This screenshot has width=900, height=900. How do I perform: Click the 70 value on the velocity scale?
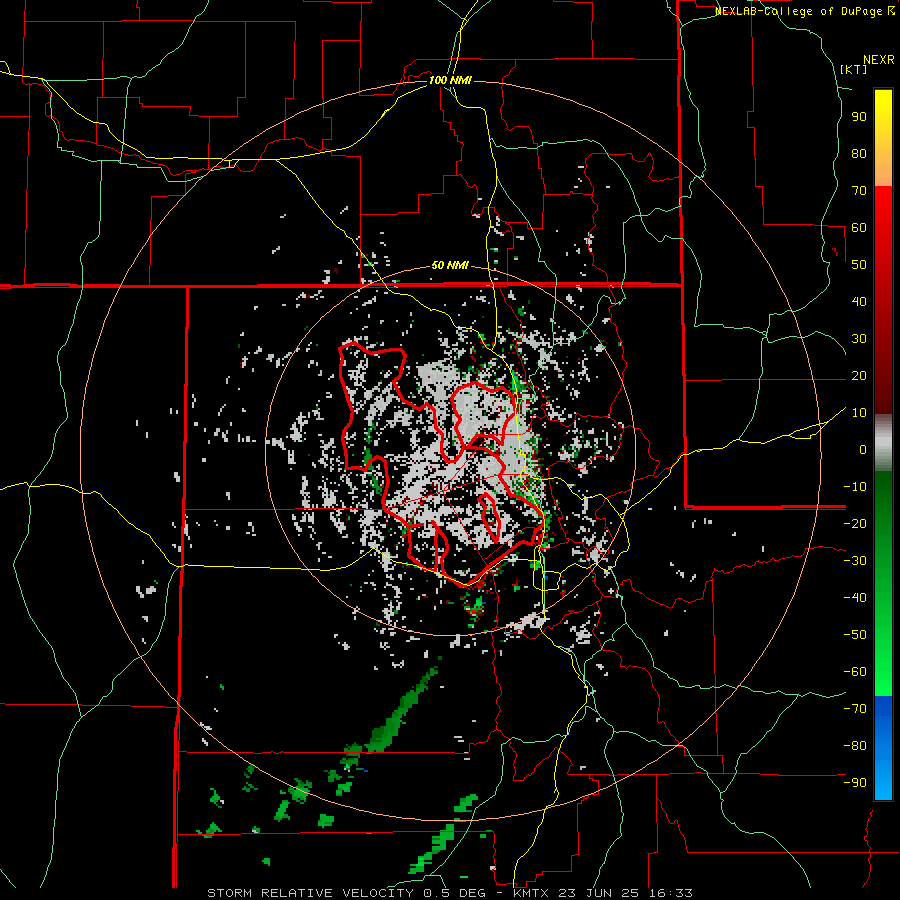[859, 191]
